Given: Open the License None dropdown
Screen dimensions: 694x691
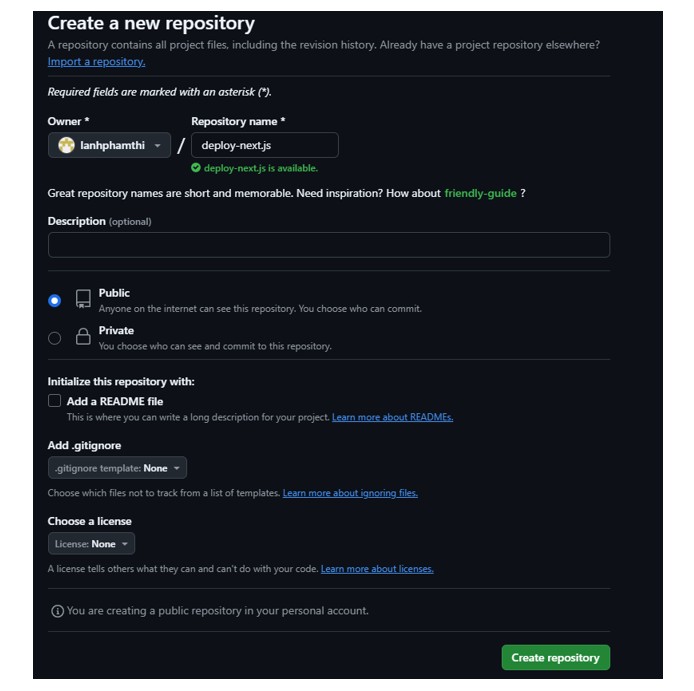Looking at the screenshot, I should 91,544.
